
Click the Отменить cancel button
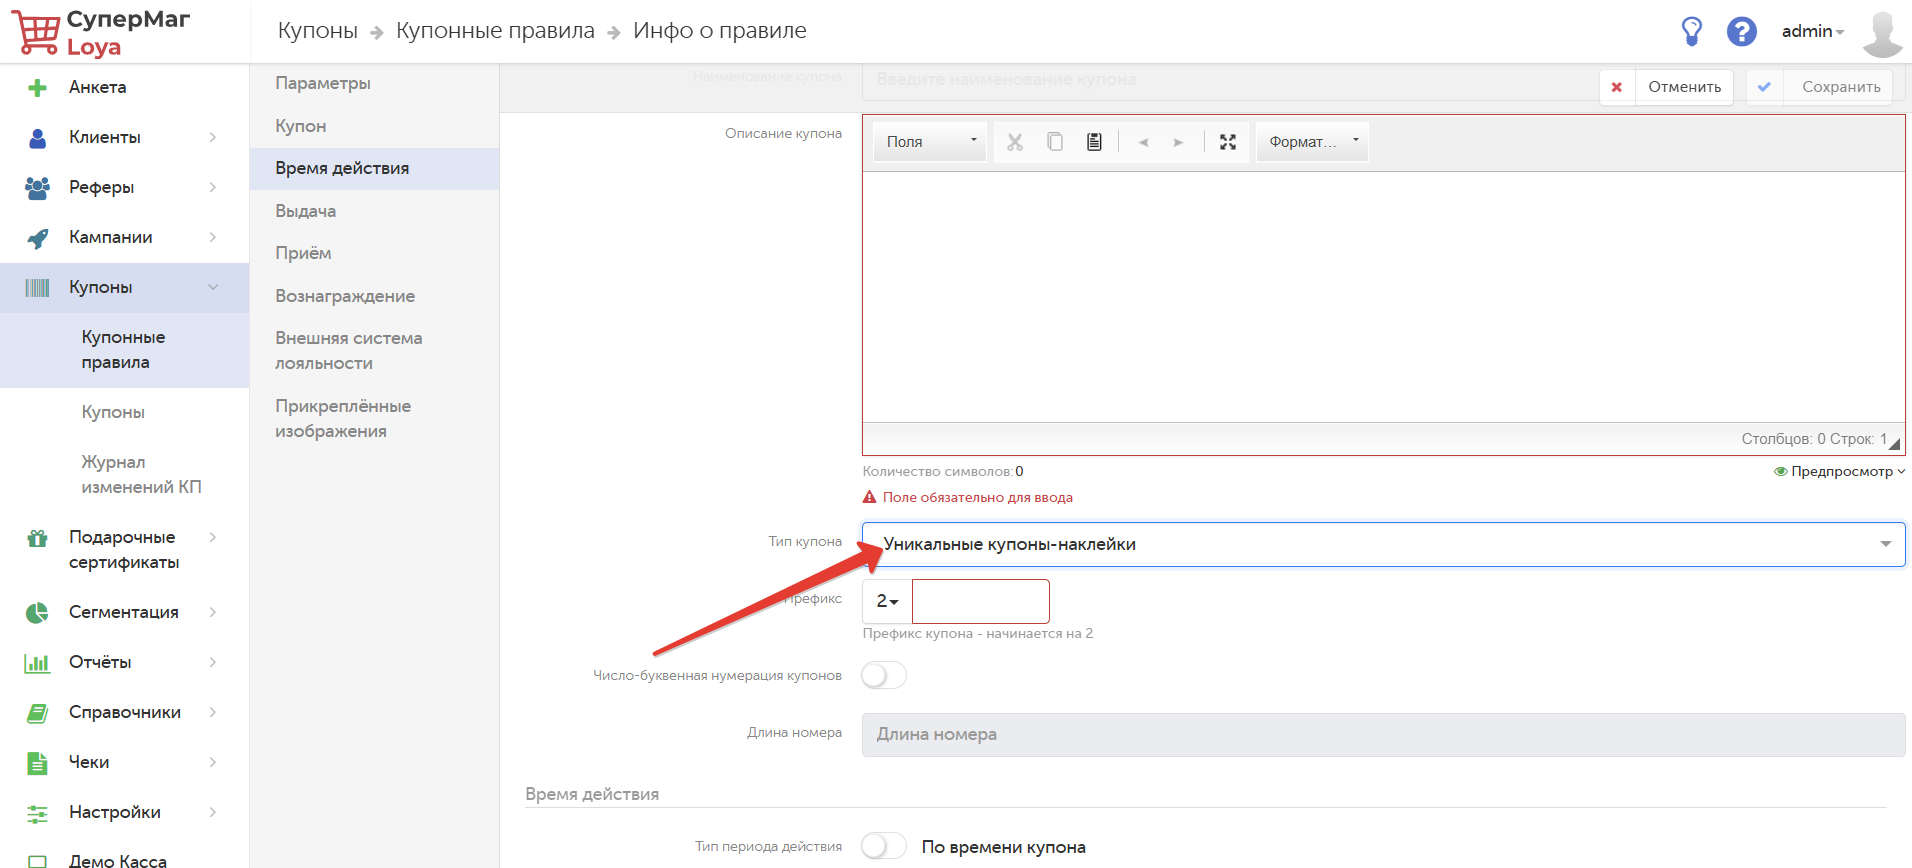coord(1683,87)
